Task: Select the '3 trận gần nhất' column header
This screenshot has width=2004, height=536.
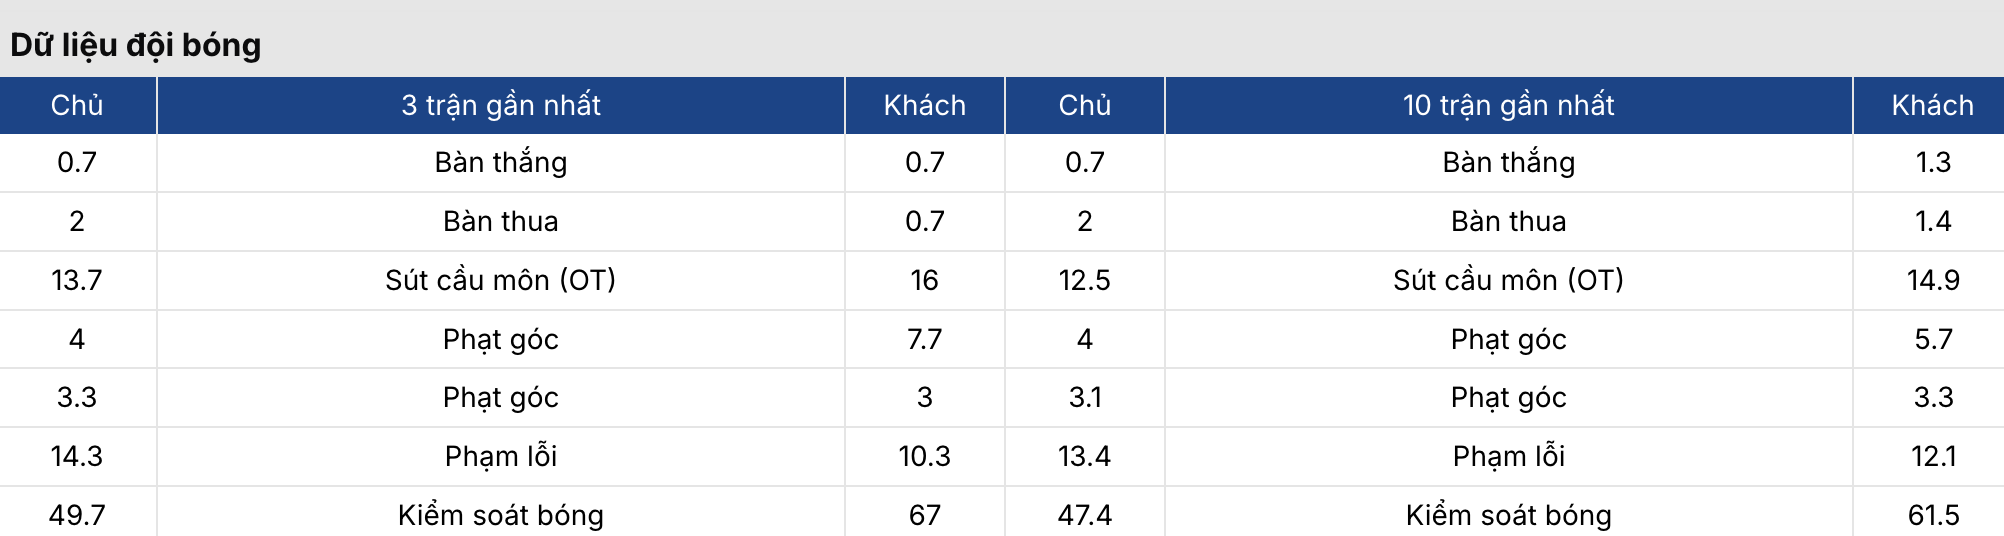Action: pos(500,105)
